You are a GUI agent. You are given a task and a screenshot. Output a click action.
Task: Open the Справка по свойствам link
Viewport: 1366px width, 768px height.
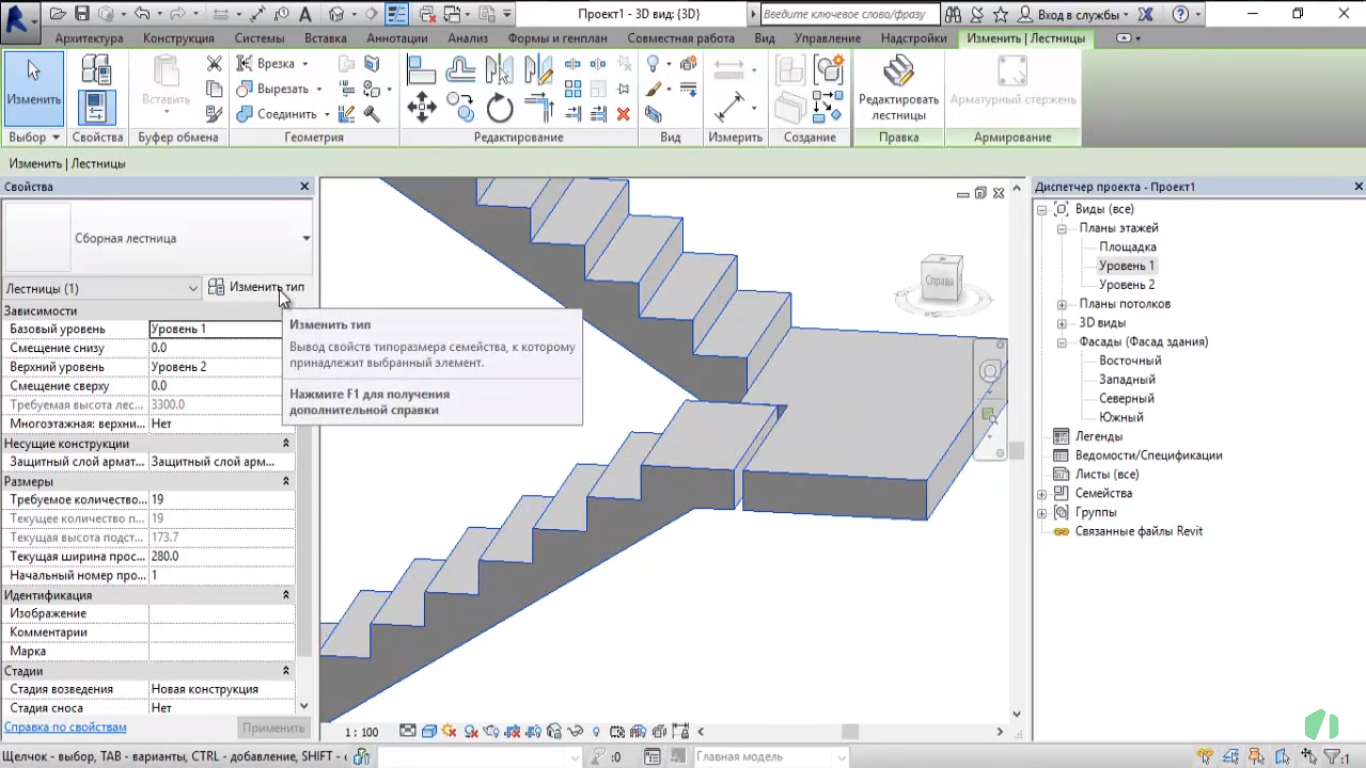coord(65,727)
